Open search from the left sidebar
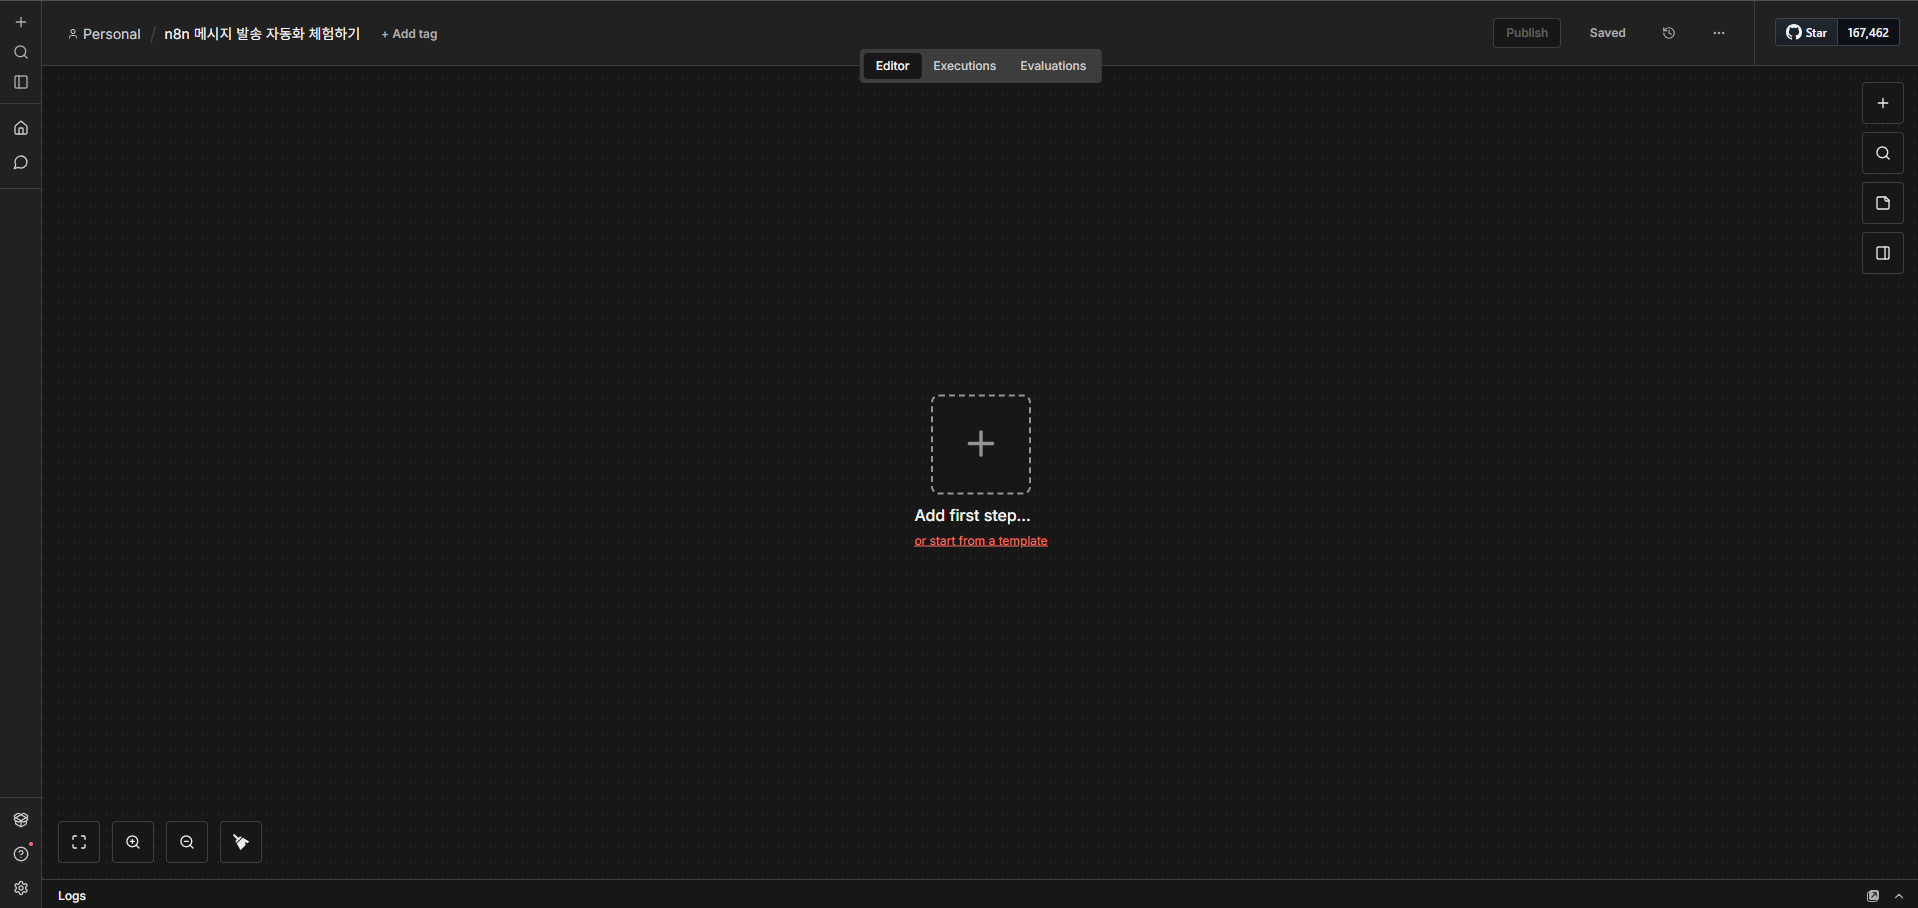 click(21, 52)
